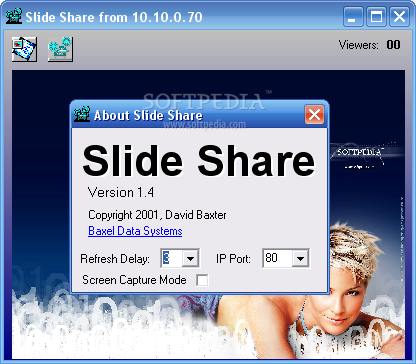This screenshot has width=416, height=364.
Task: Minimize the Slide Share main window
Action: 353,17
